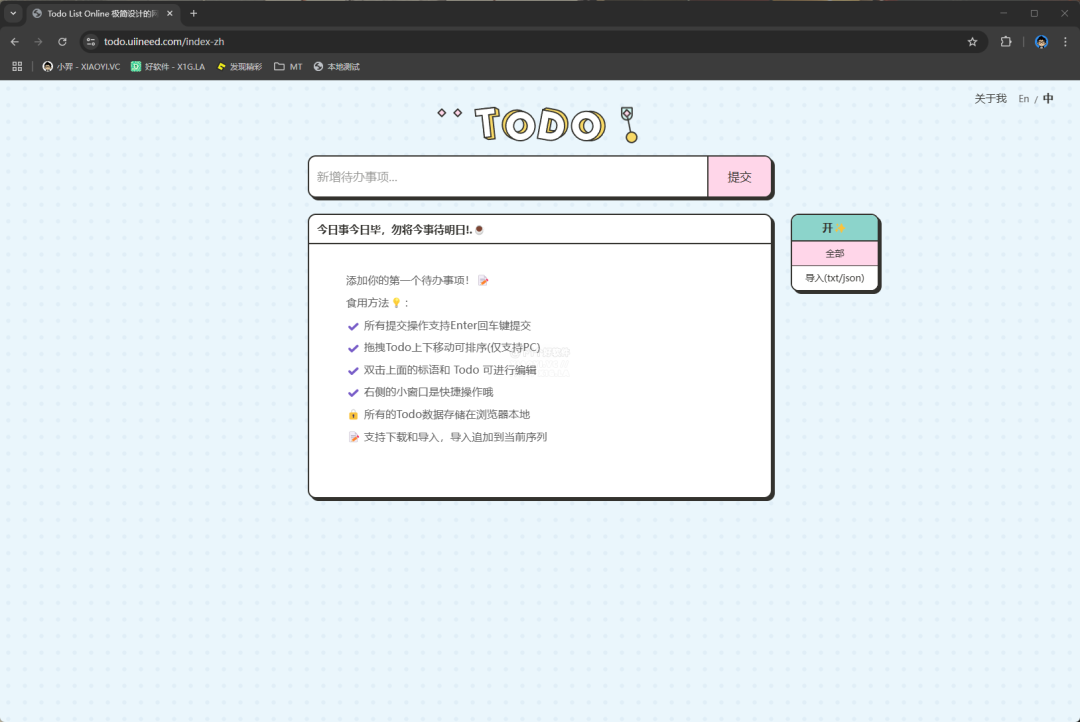Expand the Chrome tab search dropdown

pyautogui.click(x=13, y=13)
